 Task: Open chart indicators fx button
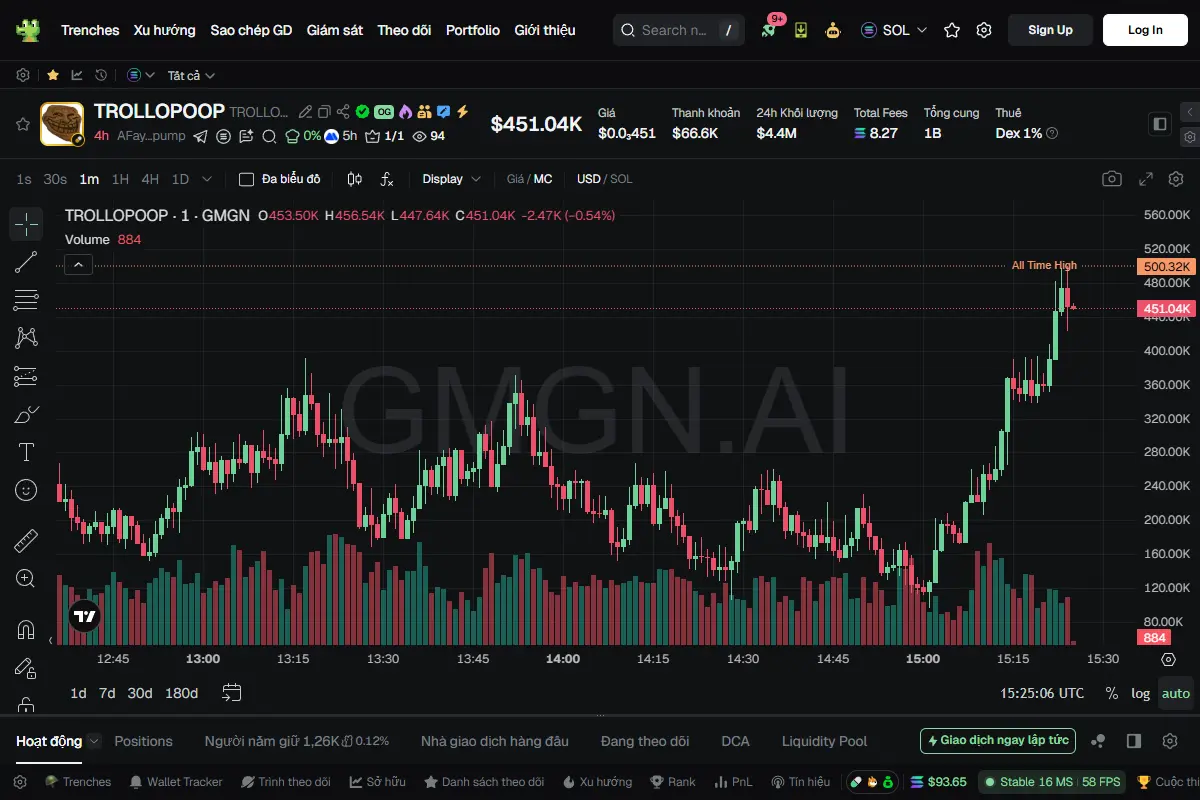click(x=387, y=179)
